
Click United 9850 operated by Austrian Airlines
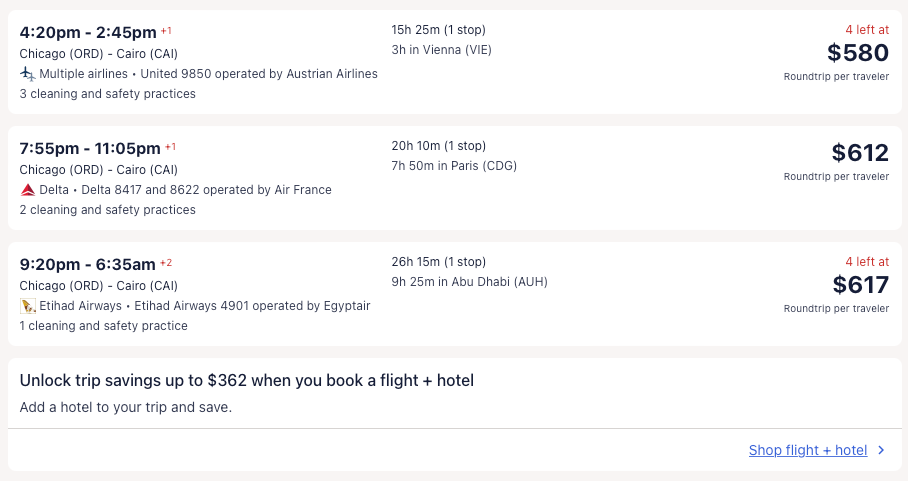259,74
